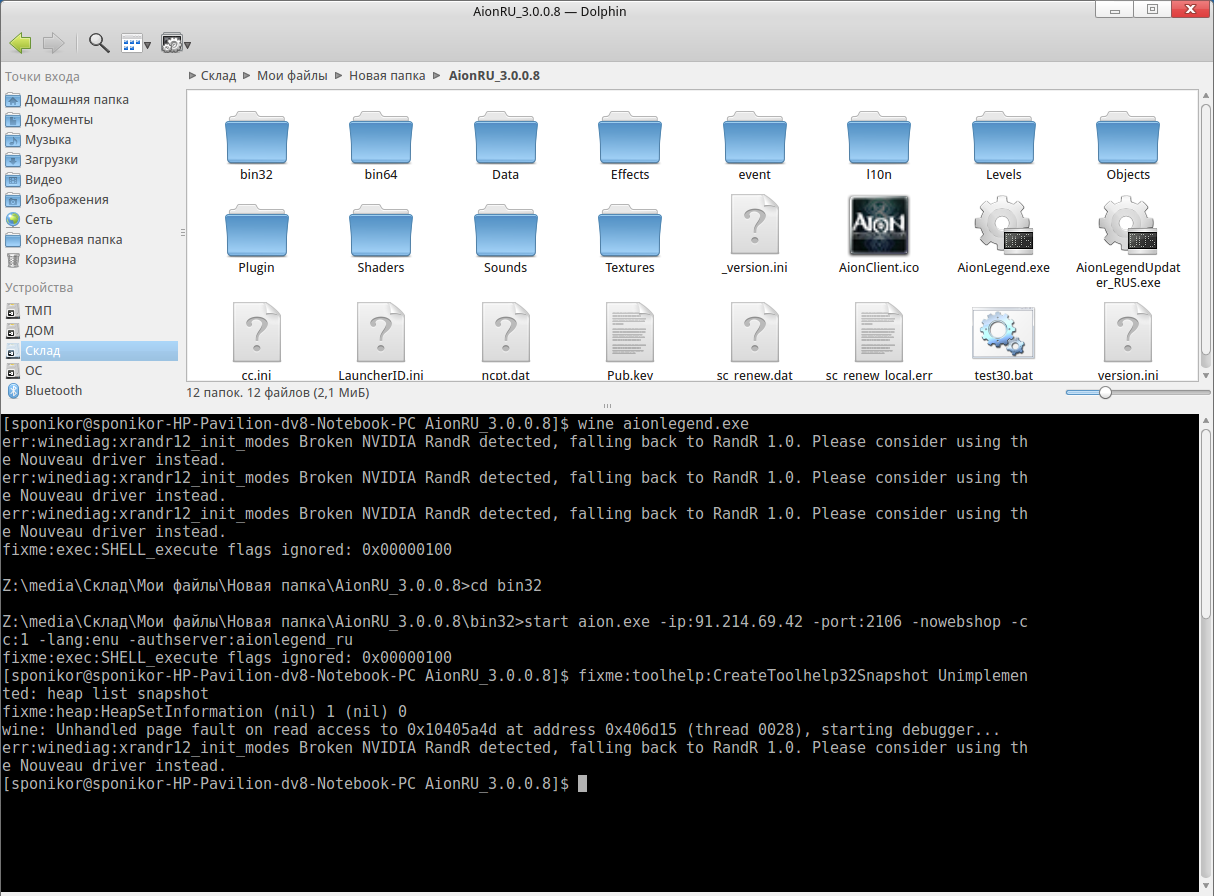The height and width of the screenshot is (896, 1214).
Task: Open Корзина trash in the sidebar
Action: click(50, 260)
